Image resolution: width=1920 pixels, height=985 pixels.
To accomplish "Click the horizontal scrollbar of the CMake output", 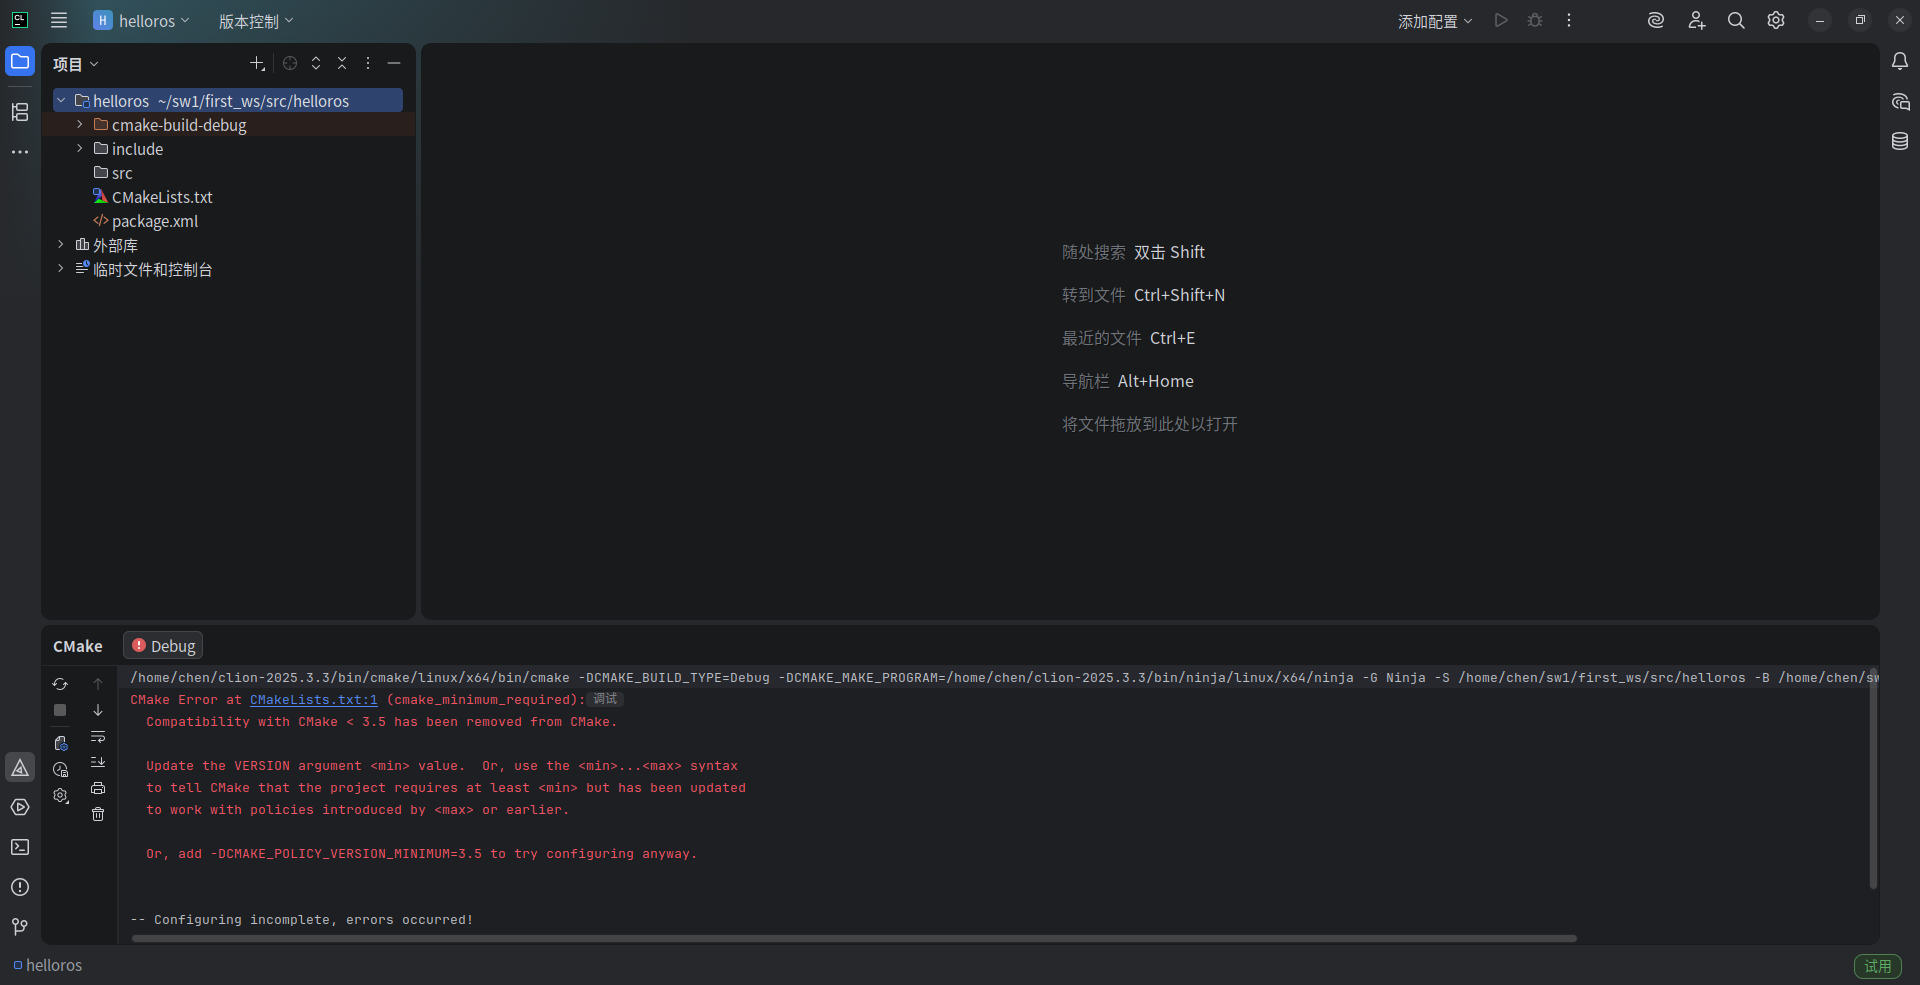I will click(x=854, y=938).
